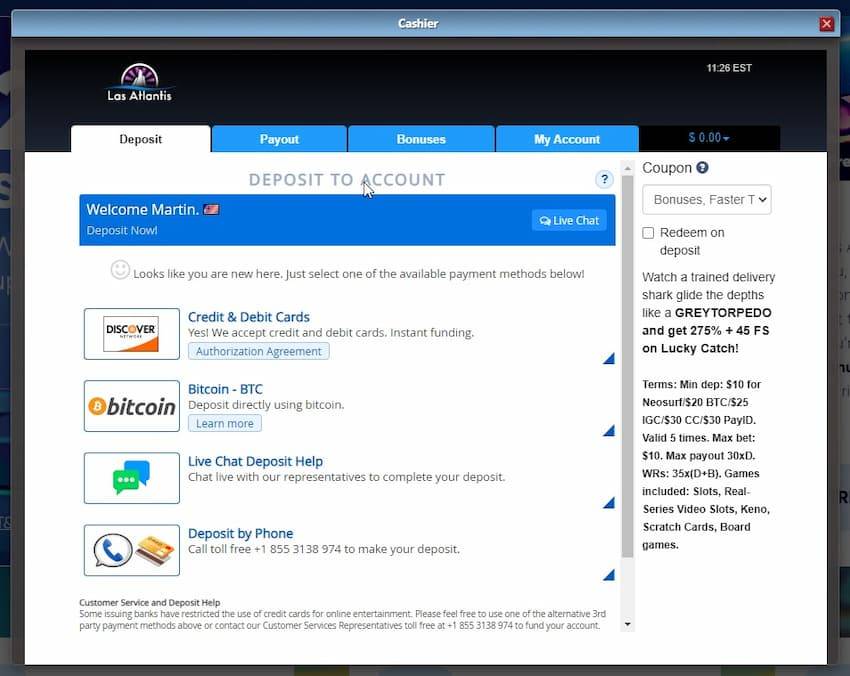Expand the Credit & Debit Cards corner arrow

pyautogui.click(x=608, y=359)
